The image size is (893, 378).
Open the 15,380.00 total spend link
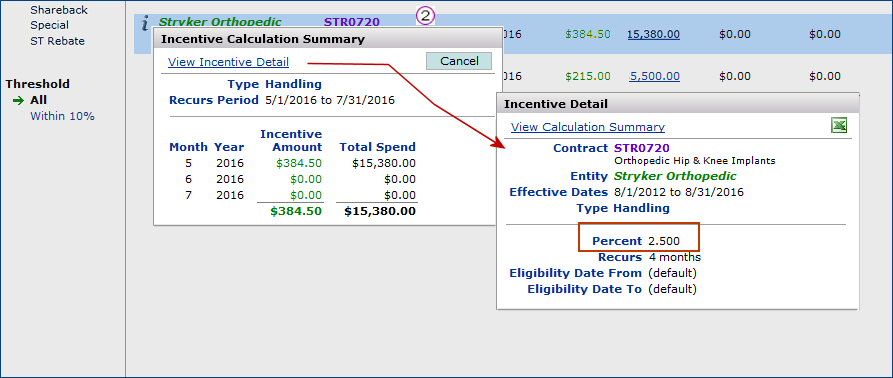pyautogui.click(x=654, y=34)
